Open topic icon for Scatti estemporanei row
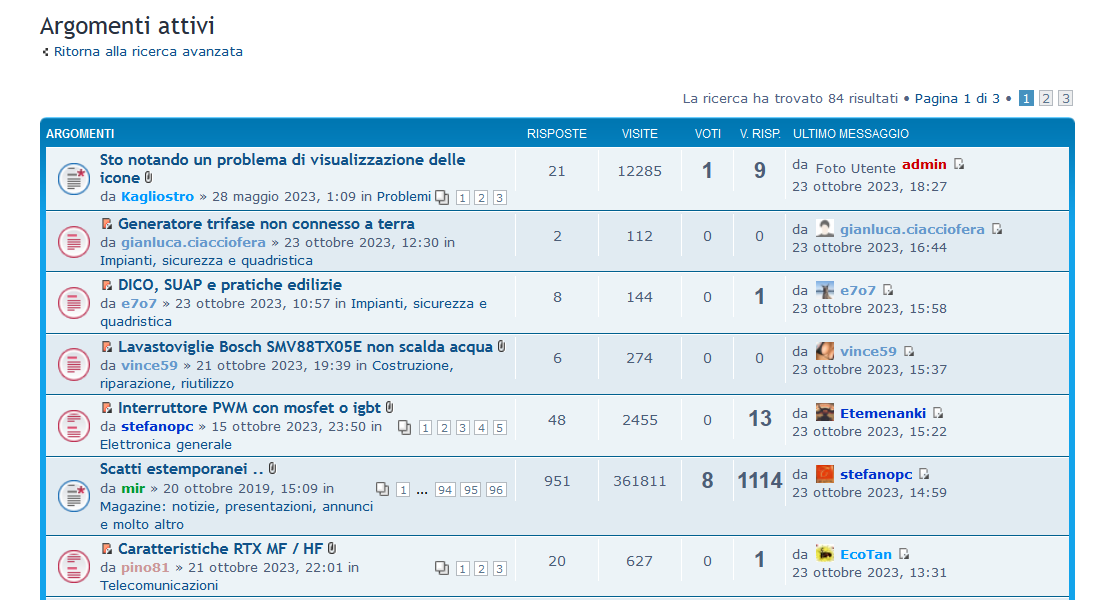Viewport: 1099px width, 600px height. (x=71, y=494)
